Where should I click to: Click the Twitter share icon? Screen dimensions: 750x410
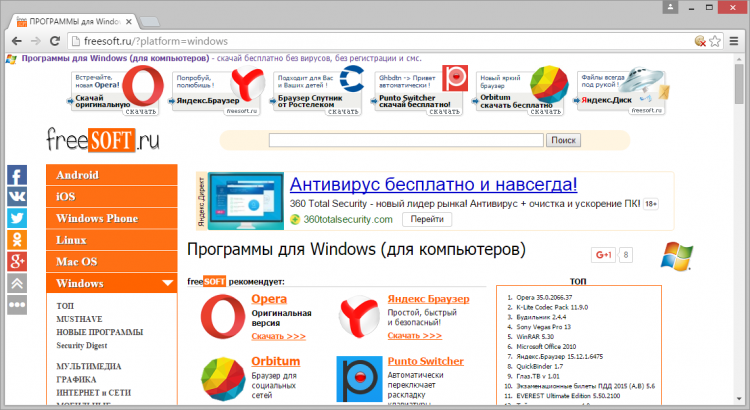[17, 218]
